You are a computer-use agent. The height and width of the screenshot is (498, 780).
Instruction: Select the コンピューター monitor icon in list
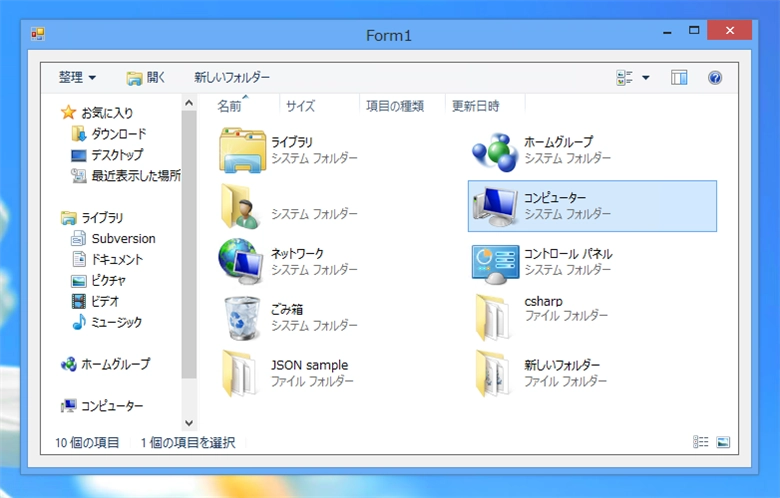pyautogui.click(x=495, y=206)
